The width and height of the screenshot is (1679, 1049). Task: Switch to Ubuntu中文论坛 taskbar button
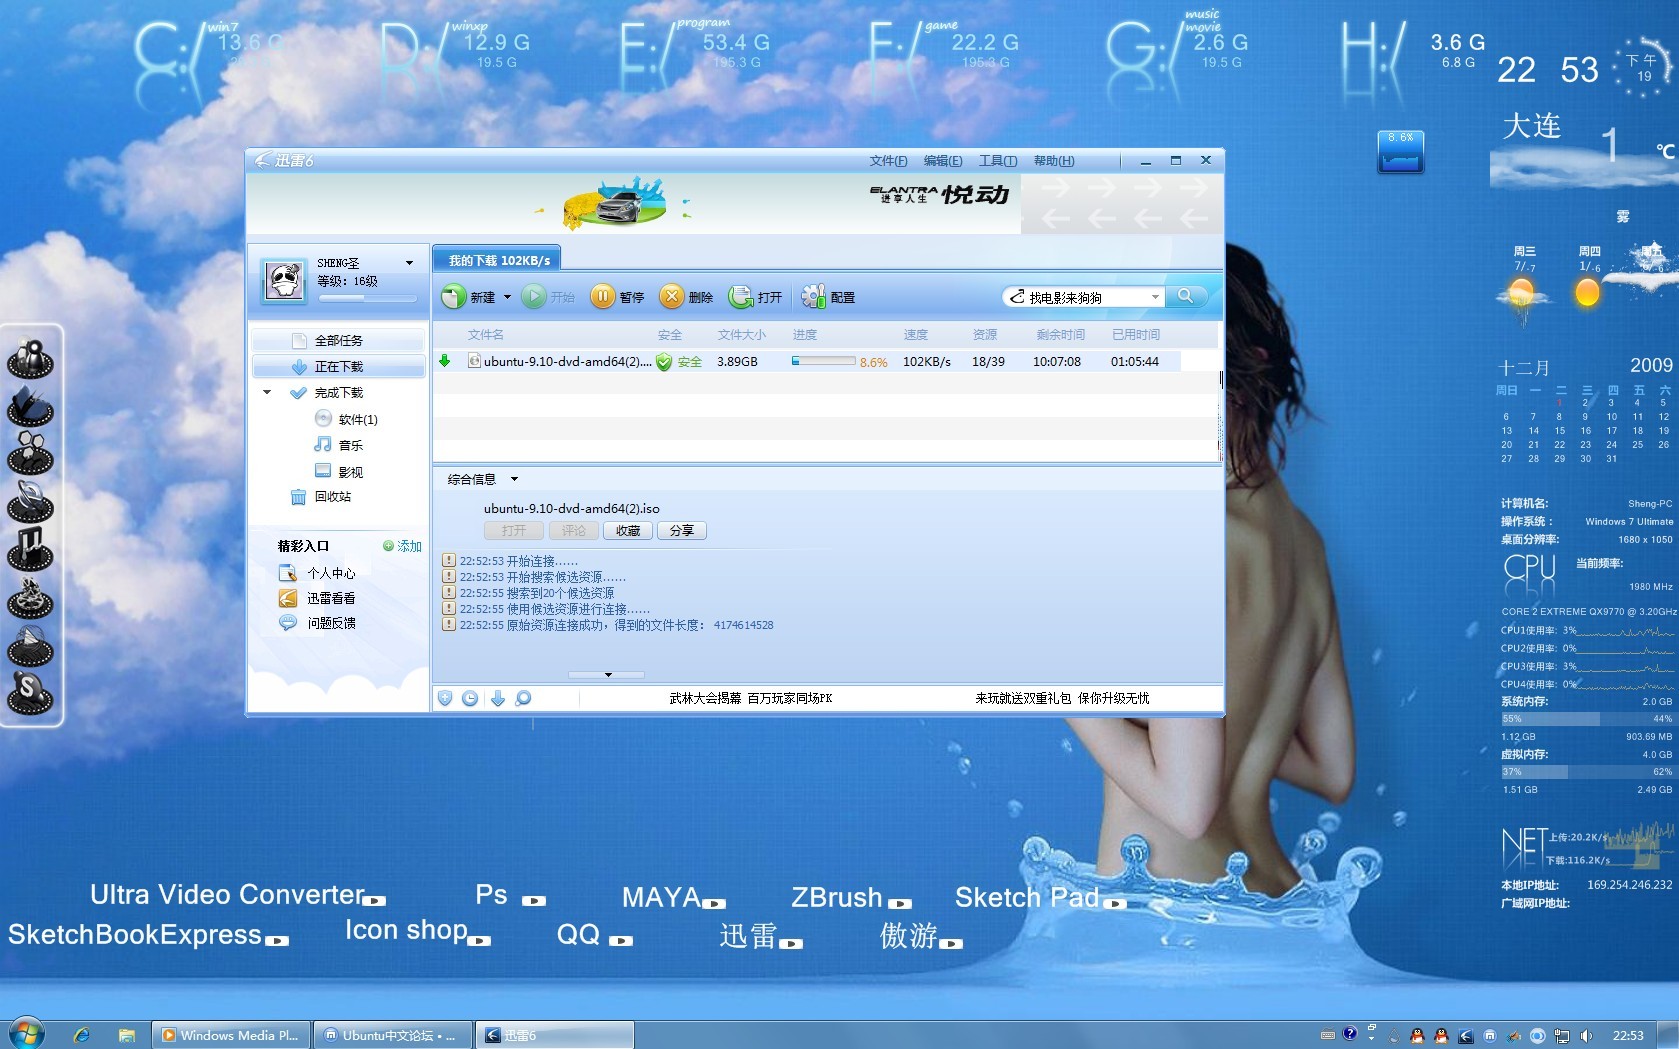(x=391, y=1035)
